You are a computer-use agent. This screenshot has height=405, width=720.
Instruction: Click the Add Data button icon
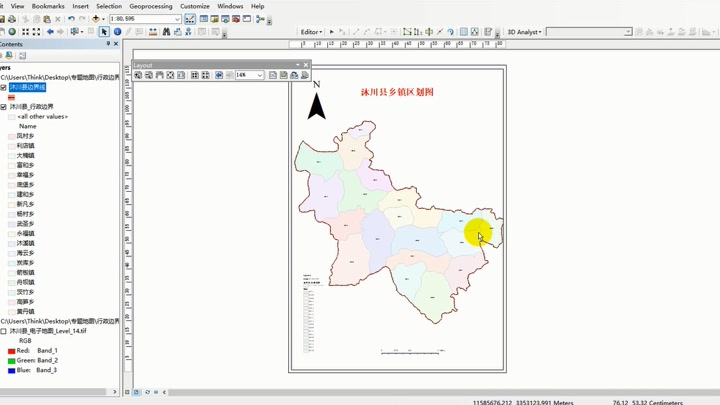click(96, 19)
